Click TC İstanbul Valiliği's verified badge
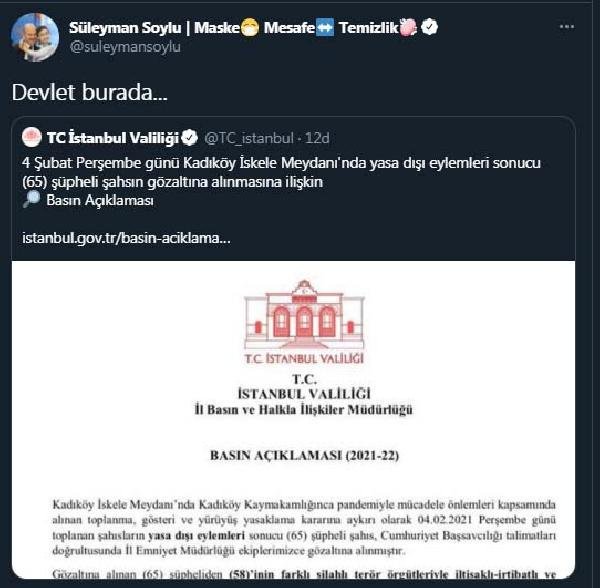 click(188, 136)
